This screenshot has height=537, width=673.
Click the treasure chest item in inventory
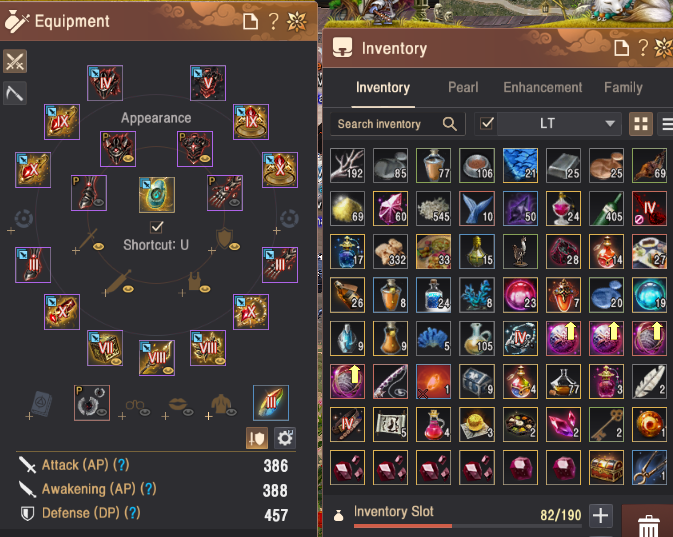point(606,467)
